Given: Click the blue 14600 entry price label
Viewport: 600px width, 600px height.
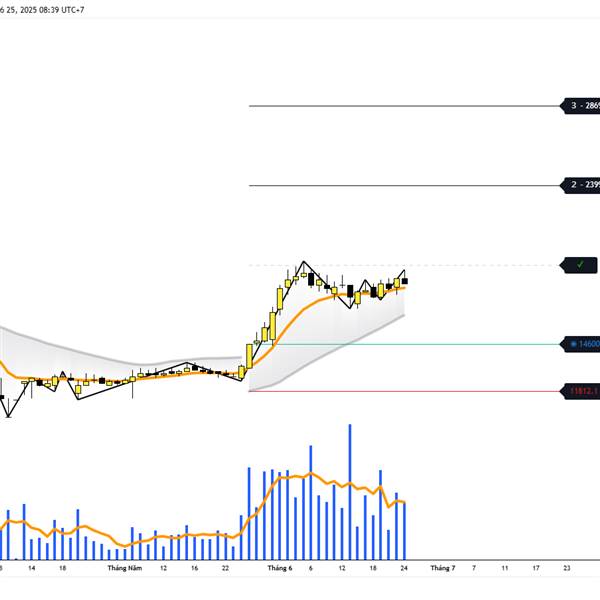Looking at the screenshot, I should 580,344.
